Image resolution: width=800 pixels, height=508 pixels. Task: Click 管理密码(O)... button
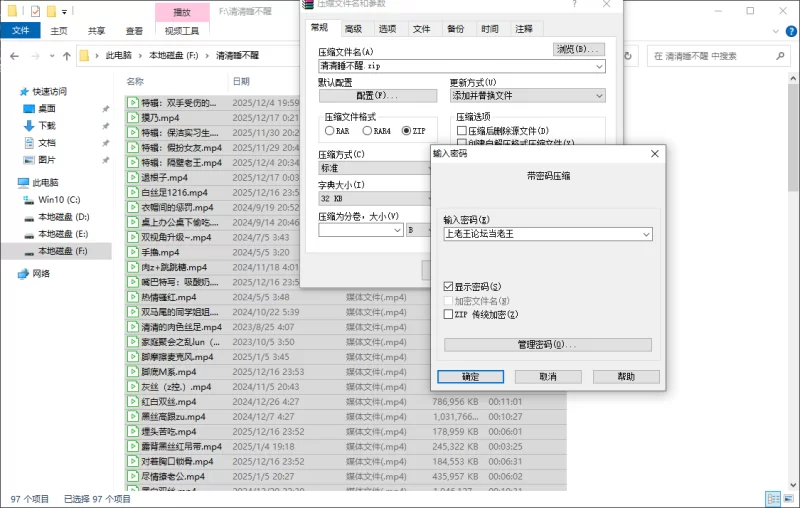[547, 345]
